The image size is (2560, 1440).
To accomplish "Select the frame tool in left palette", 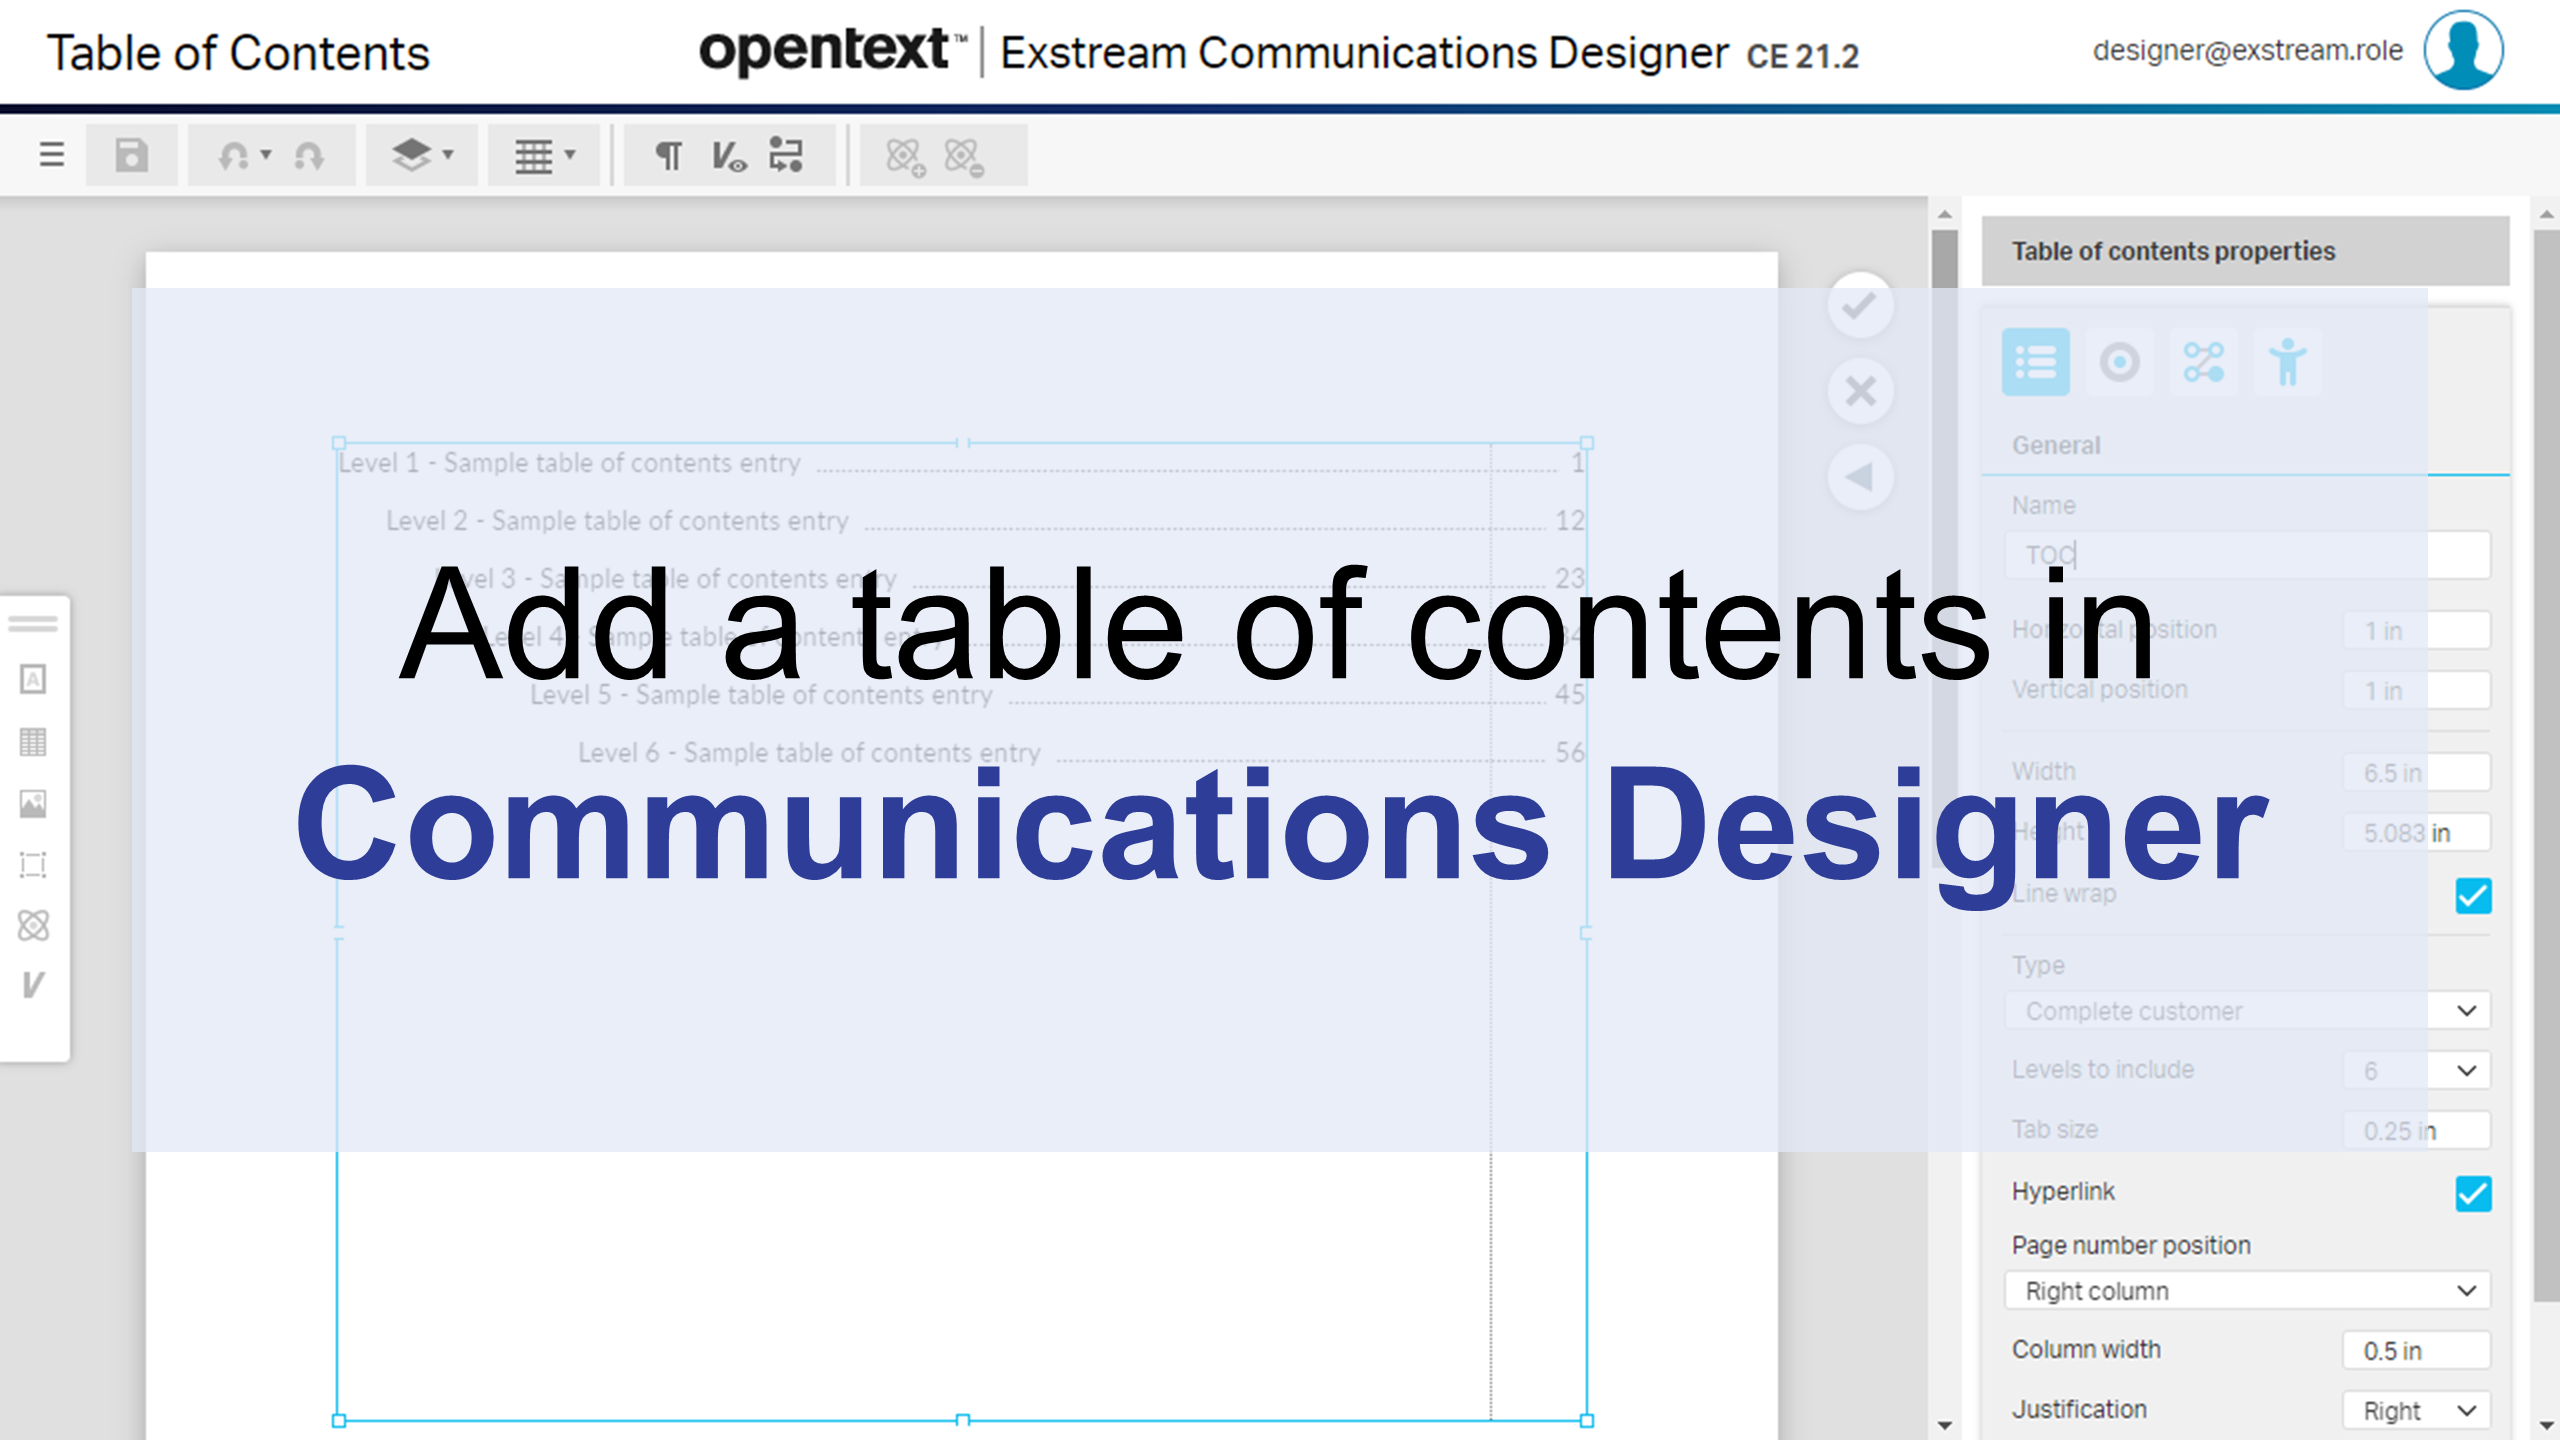I will pos(33,865).
